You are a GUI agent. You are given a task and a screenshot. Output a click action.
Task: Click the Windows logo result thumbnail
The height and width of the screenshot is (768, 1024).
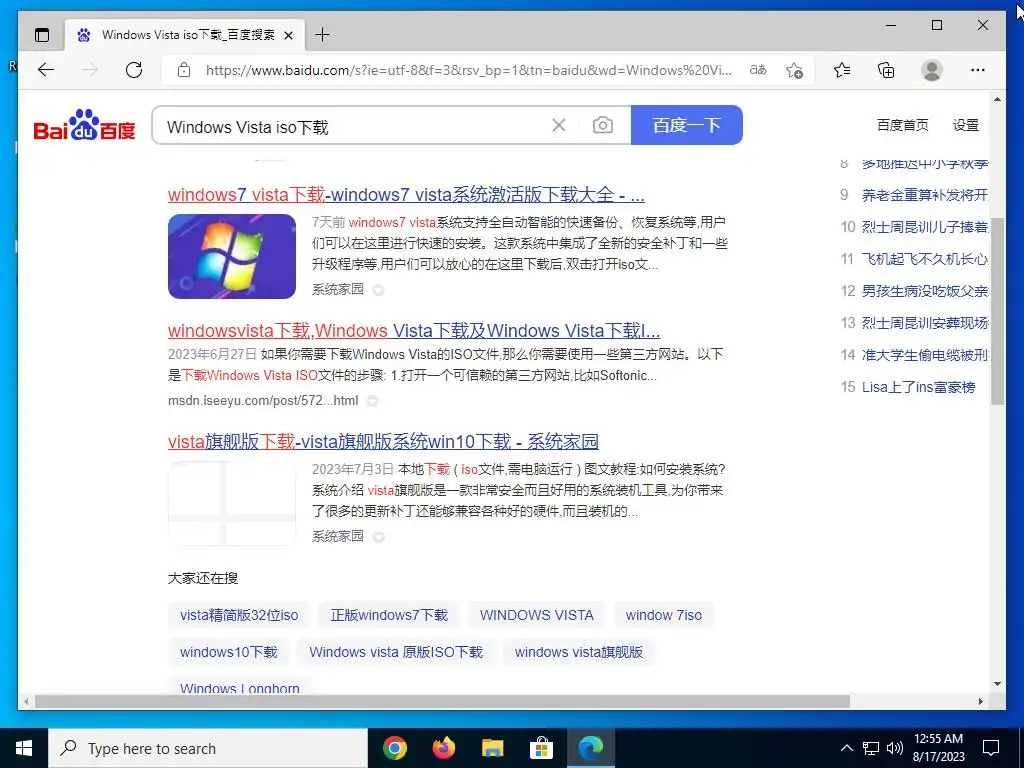232,256
